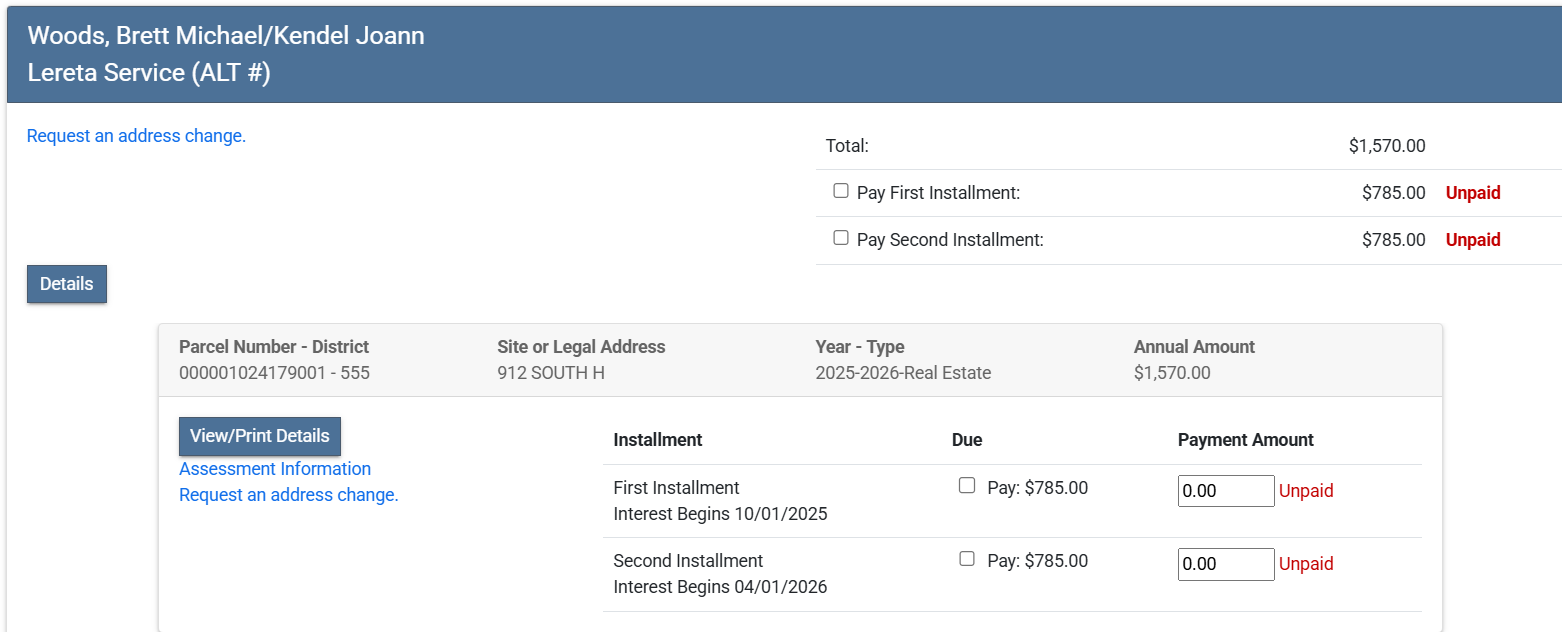The width and height of the screenshot is (1562, 632).
Task: Click the 2025-2026-Real Estate year type text
Action: (x=903, y=373)
